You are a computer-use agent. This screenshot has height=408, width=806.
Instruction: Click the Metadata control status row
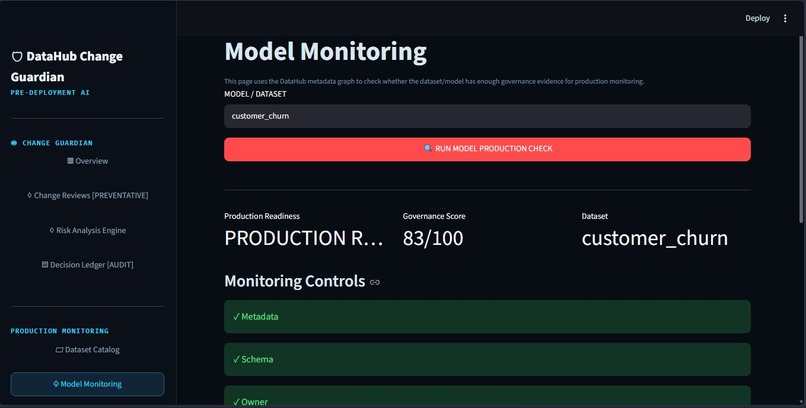[487, 317]
